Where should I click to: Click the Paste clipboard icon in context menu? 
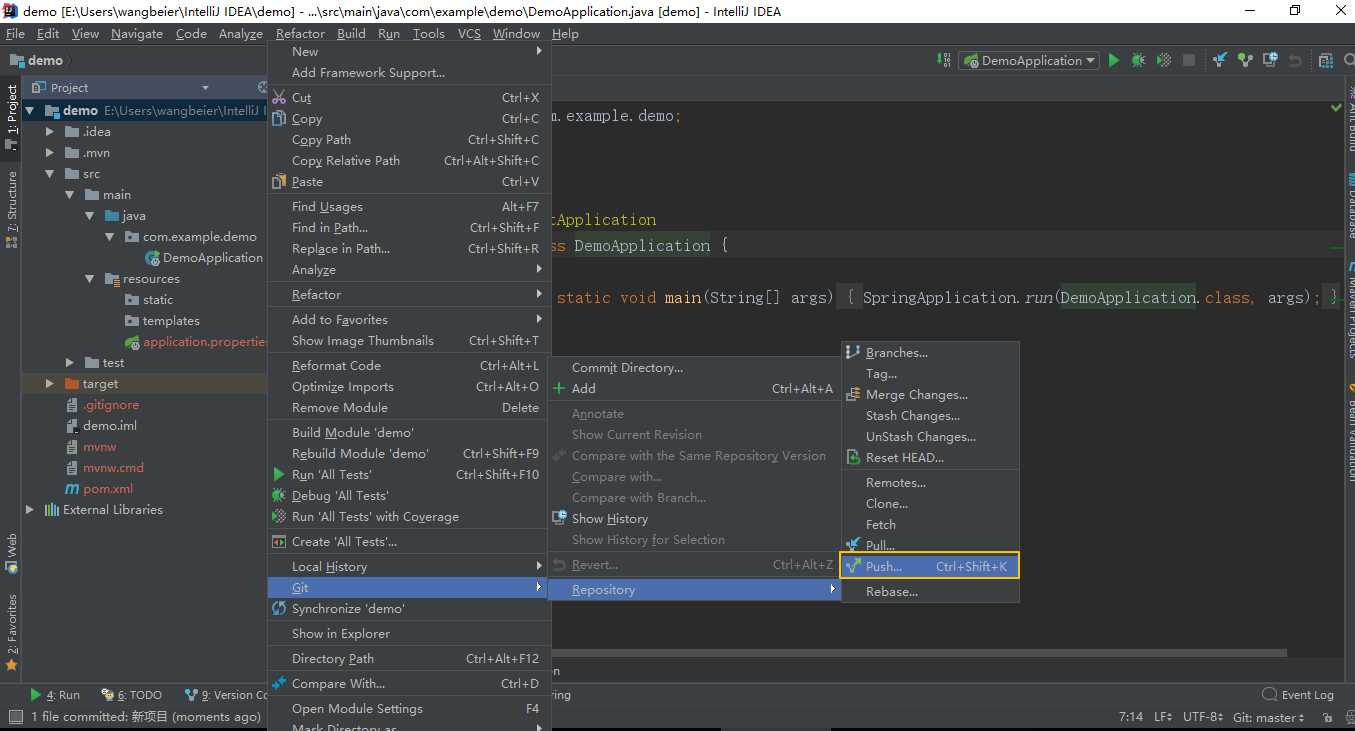[279, 181]
